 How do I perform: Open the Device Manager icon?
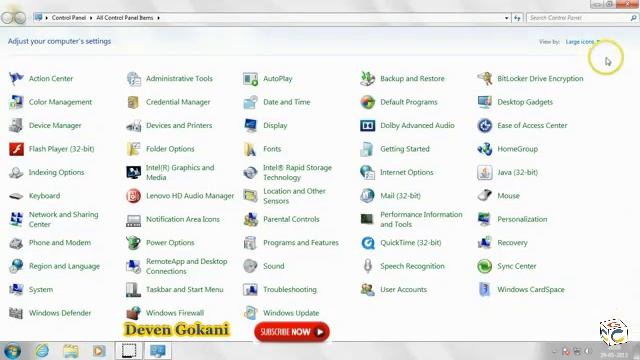pos(16,125)
